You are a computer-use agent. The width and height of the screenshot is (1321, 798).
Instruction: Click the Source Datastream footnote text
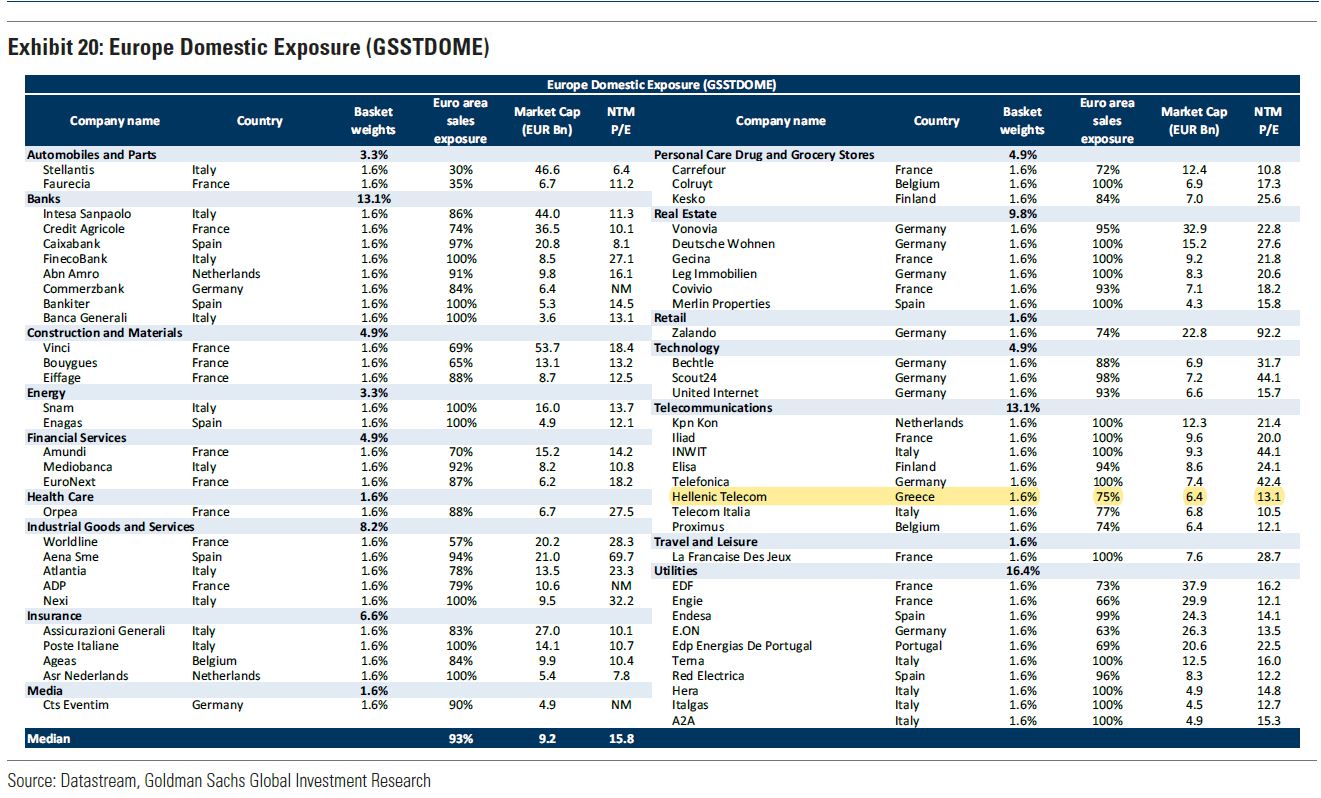pyautogui.click(x=219, y=780)
